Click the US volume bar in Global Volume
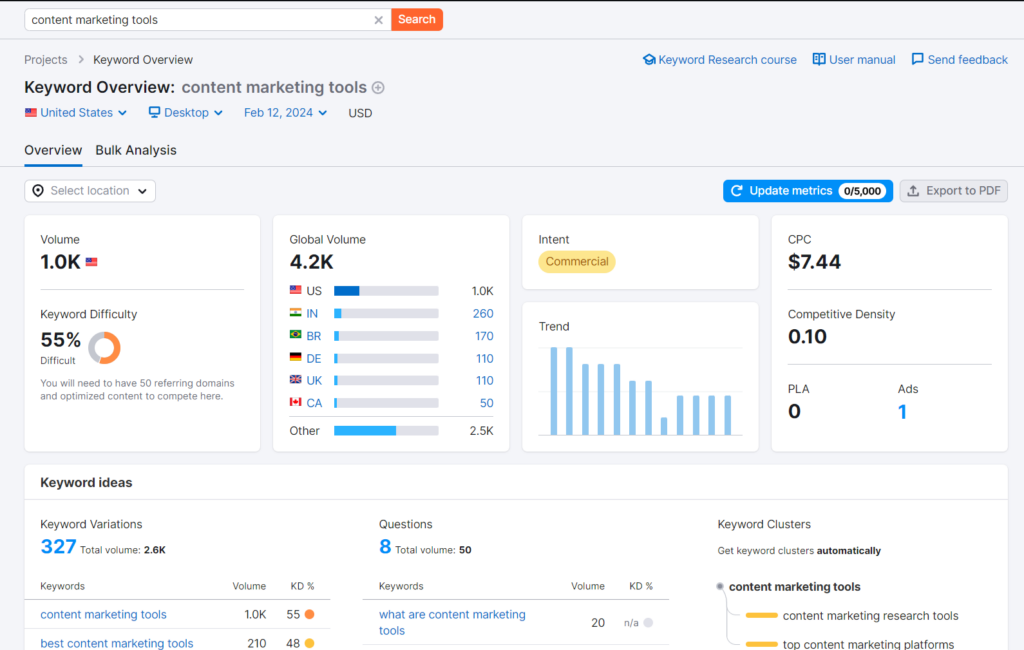Viewport: 1024px width, 650px height. (x=386, y=291)
